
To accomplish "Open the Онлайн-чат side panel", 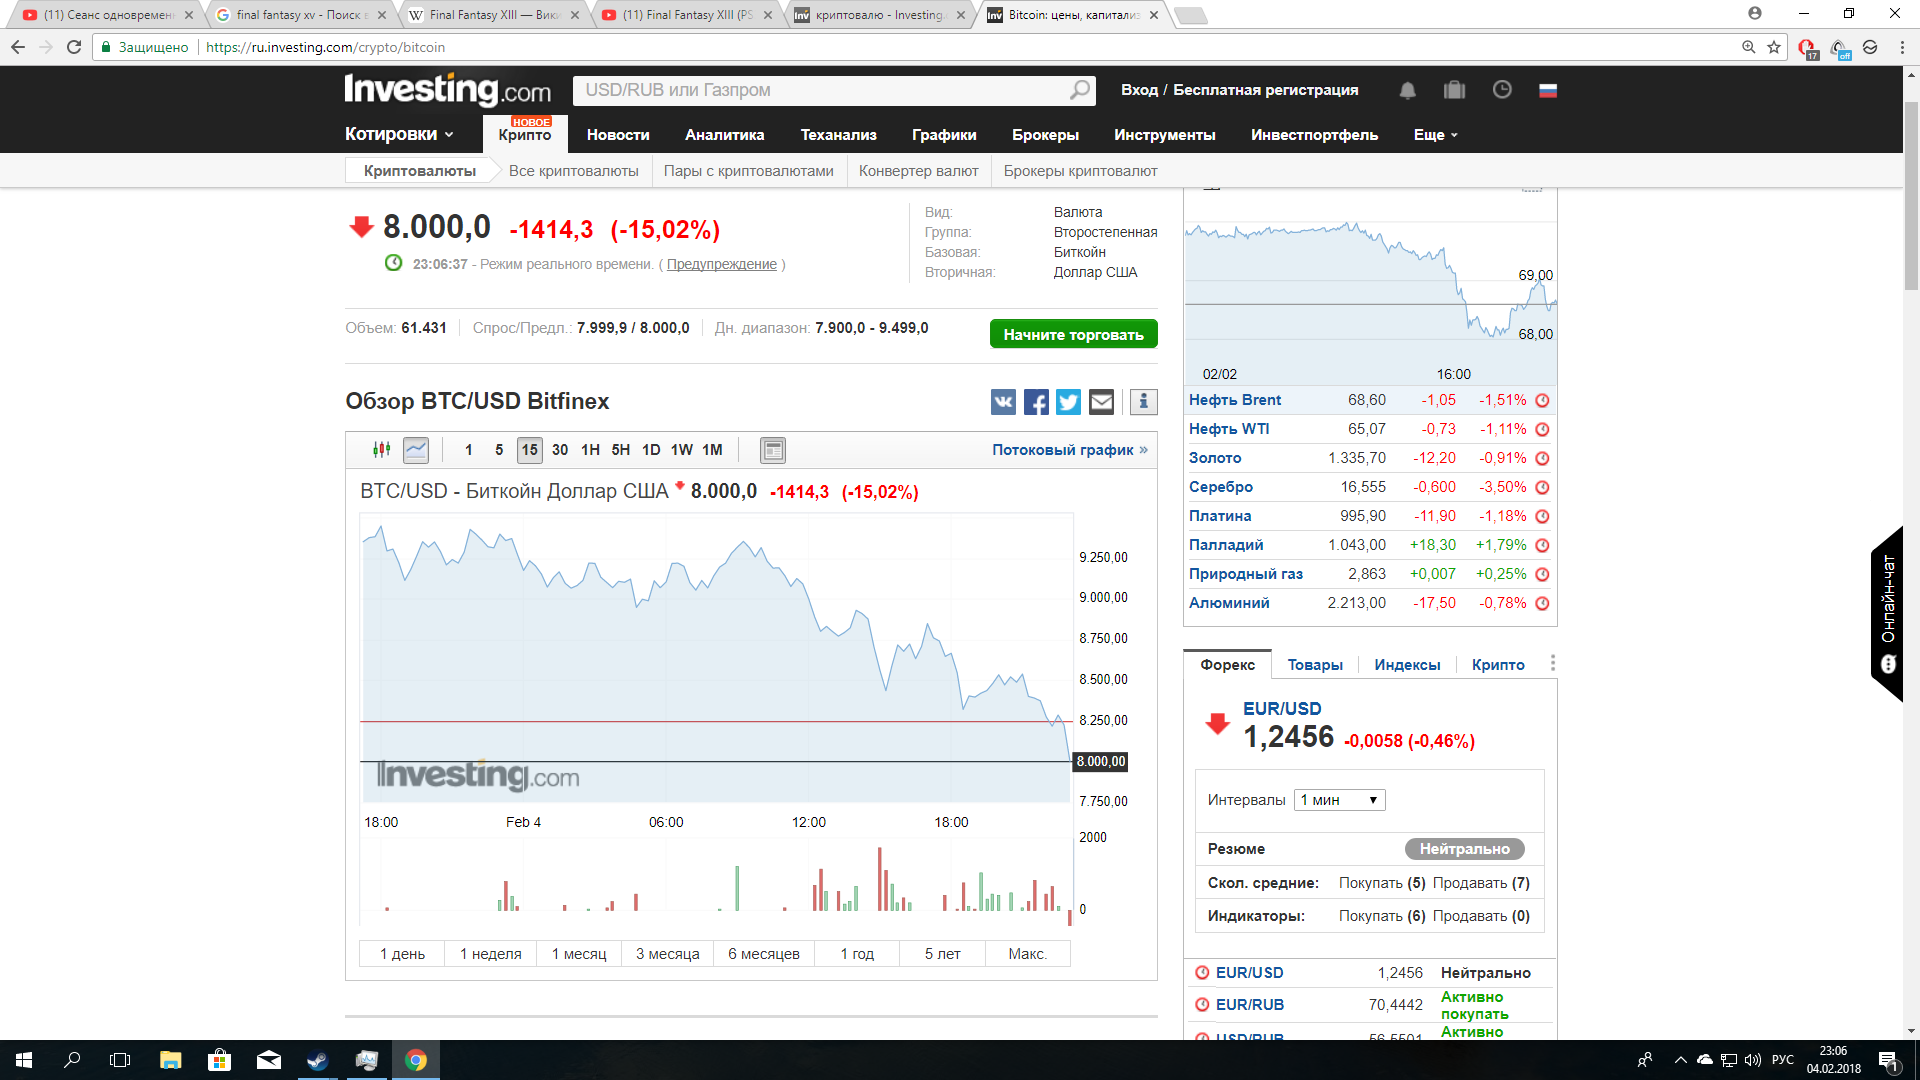I will [1887, 613].
